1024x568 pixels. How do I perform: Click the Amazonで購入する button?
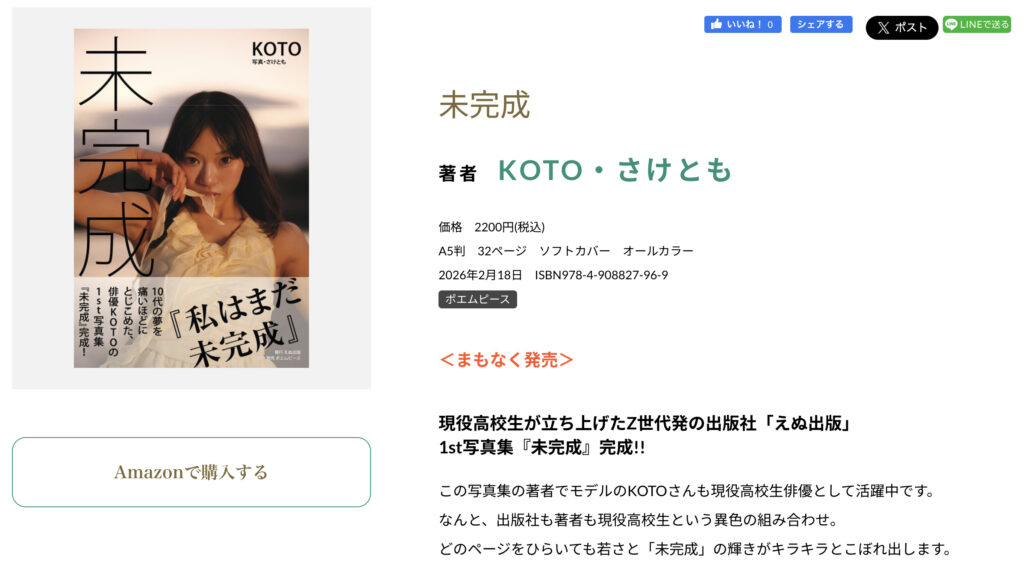coord(191,472)
